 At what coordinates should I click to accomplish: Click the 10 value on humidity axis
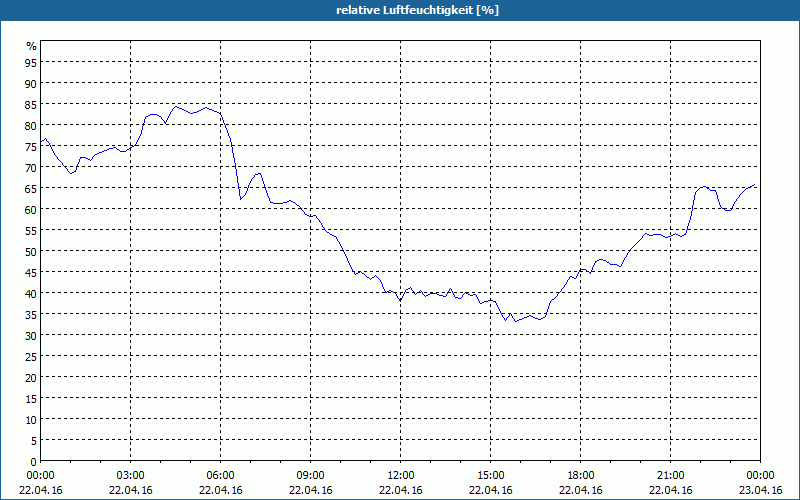click(31, 419)
